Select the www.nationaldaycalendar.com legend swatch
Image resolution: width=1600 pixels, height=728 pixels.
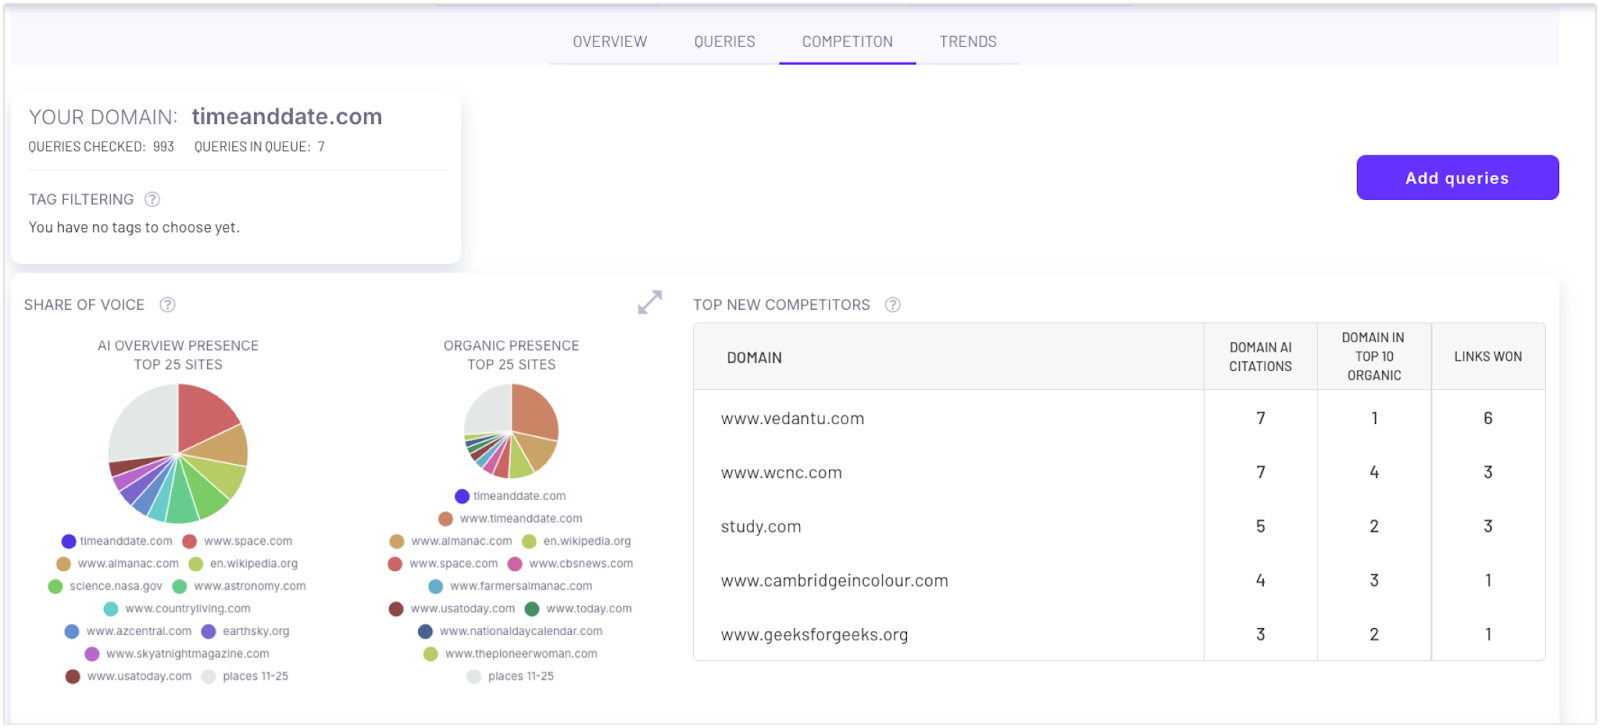tap(426, 631)
